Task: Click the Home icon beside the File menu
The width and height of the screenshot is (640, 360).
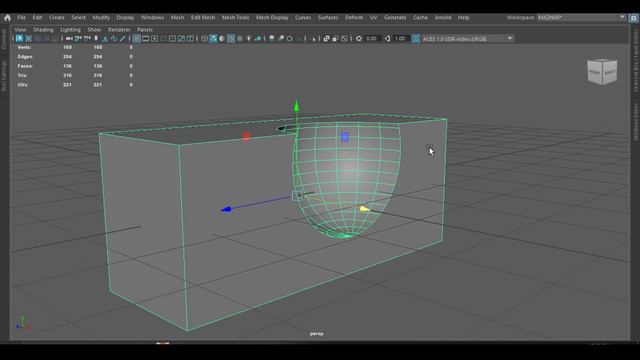Action: point(7,18)
